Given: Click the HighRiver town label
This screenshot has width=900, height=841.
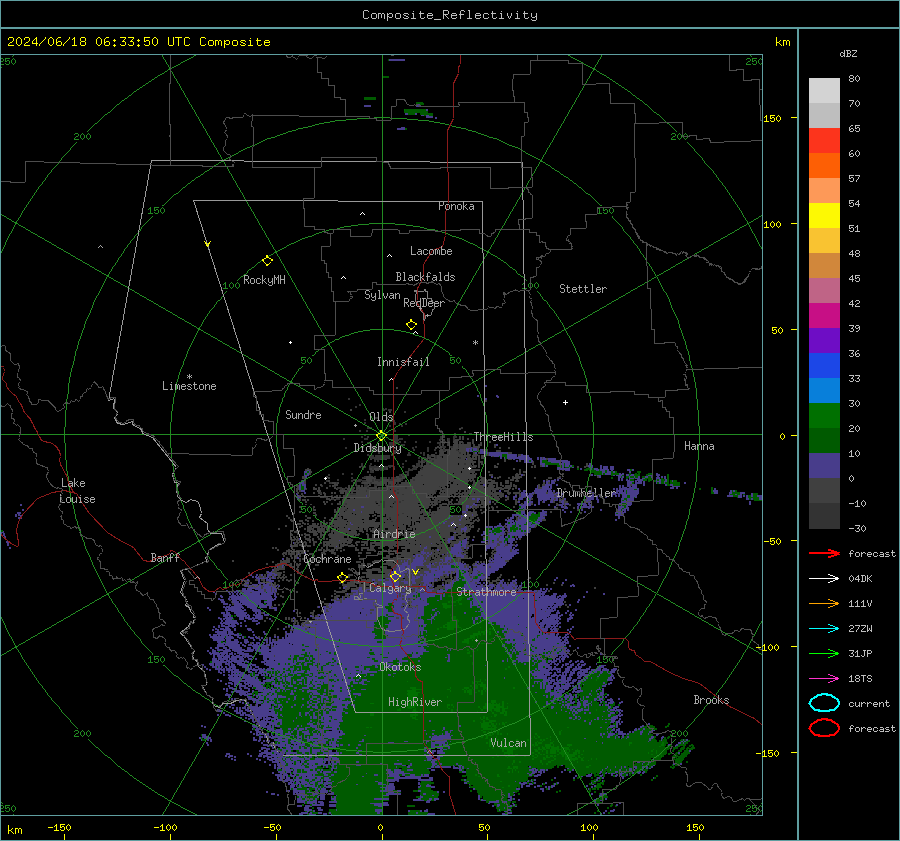Looking at the screenshot, I should pyautogui.click(x=415, y=702).
